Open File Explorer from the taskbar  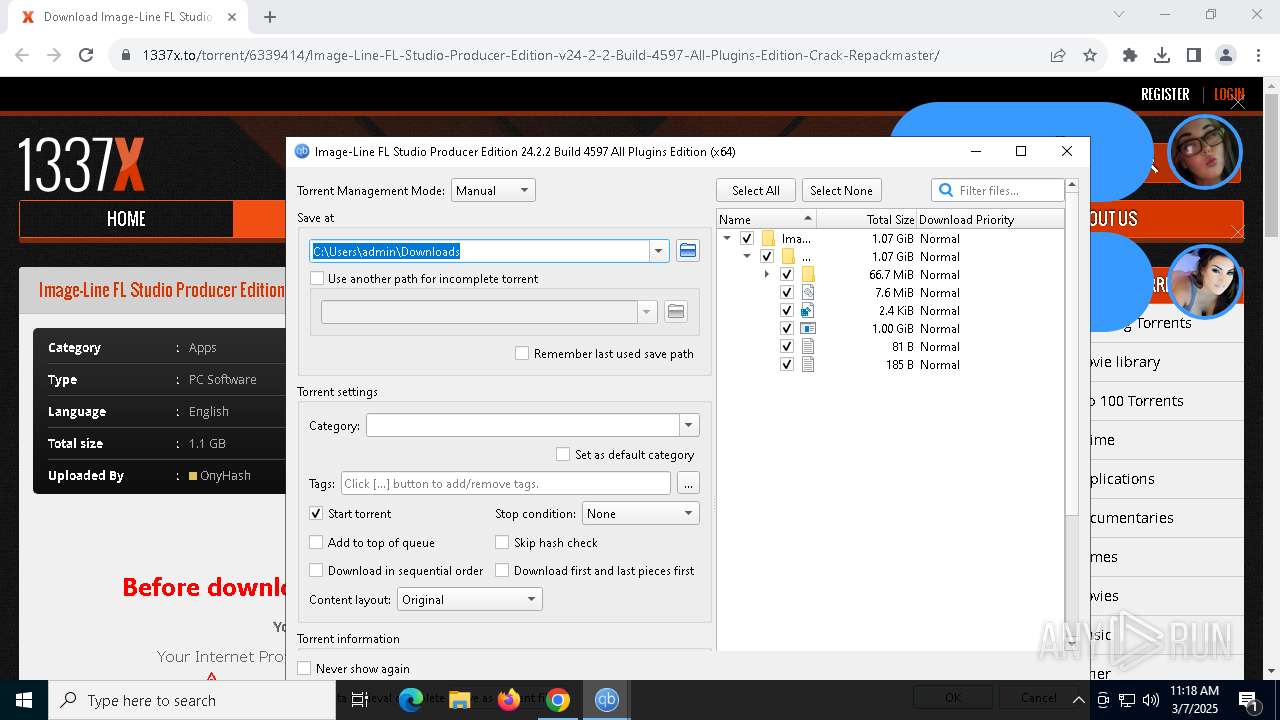pos(460,700)
